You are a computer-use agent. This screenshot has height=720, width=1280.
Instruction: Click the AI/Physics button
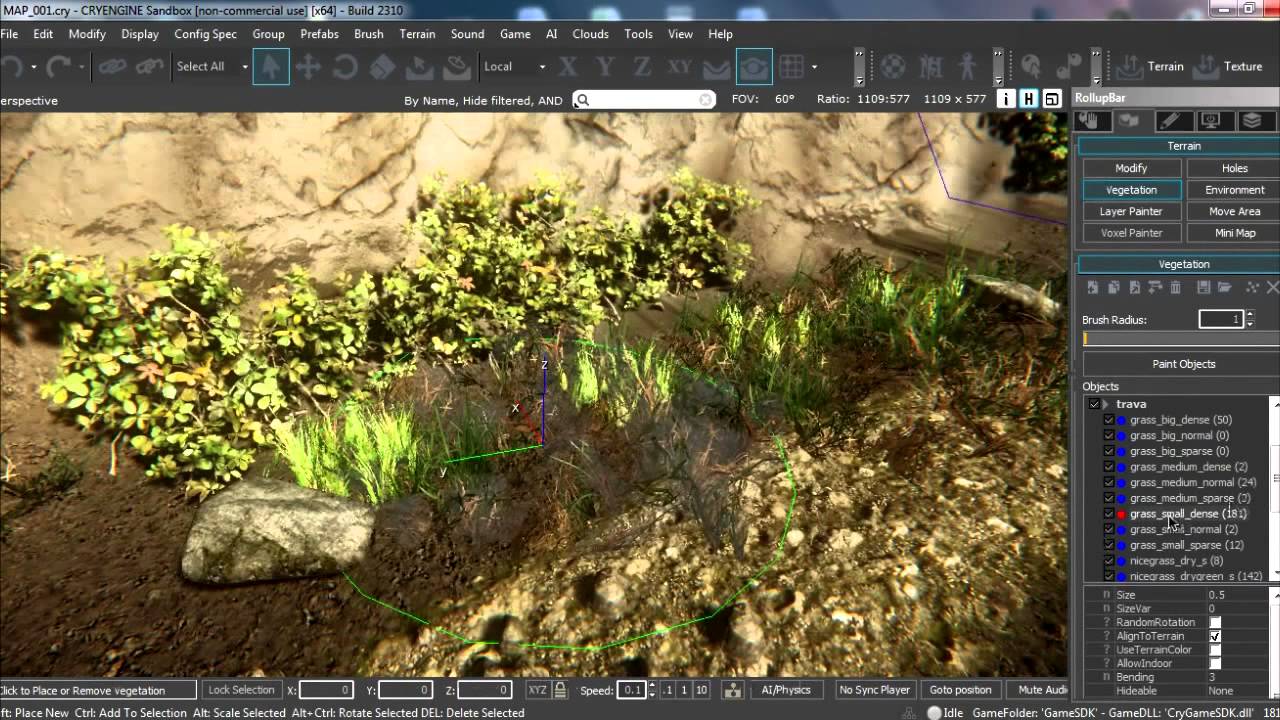(786, 690)
